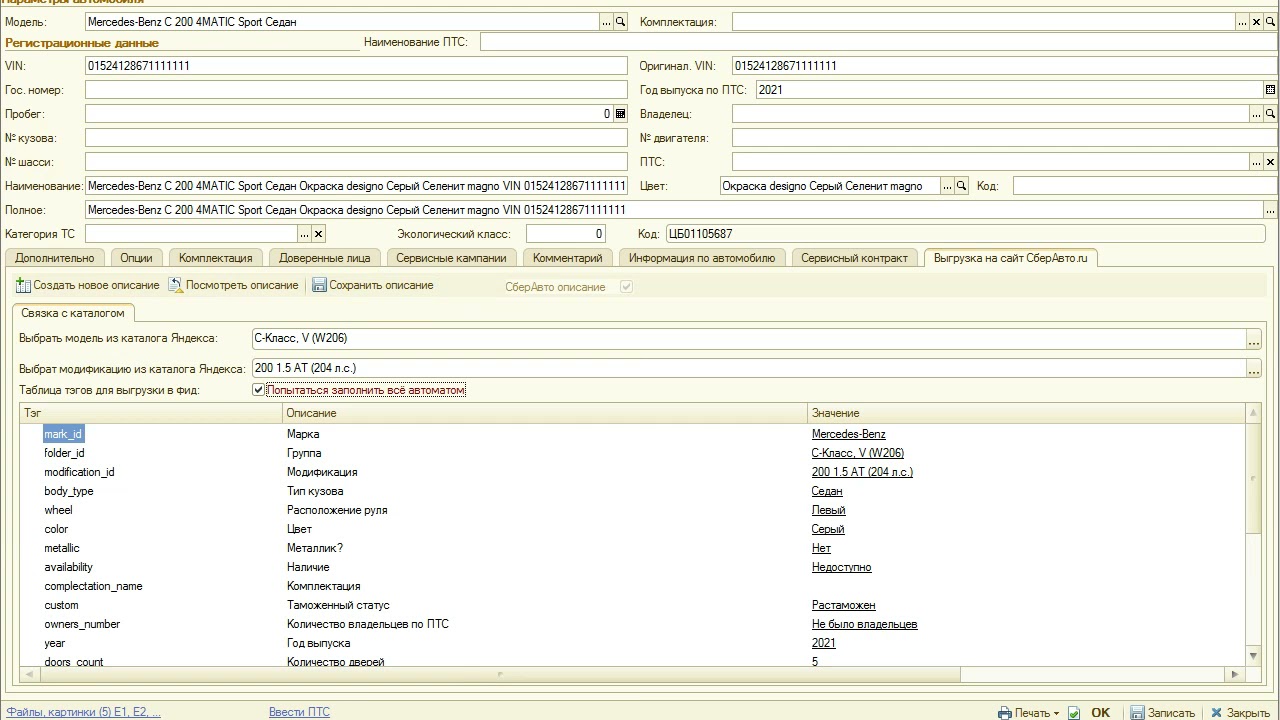The height and width of the screenshot is (720, 1280).
Task: Click magnifier icon beside Цвет field
Action: 961,186
